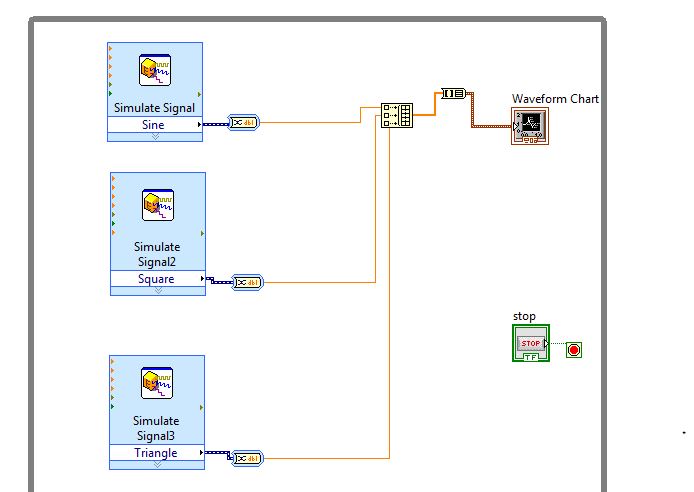Click the Sine output terminal row
This screenshot has width=694, height=492.
pyautogui.click(x=155, y=125)
